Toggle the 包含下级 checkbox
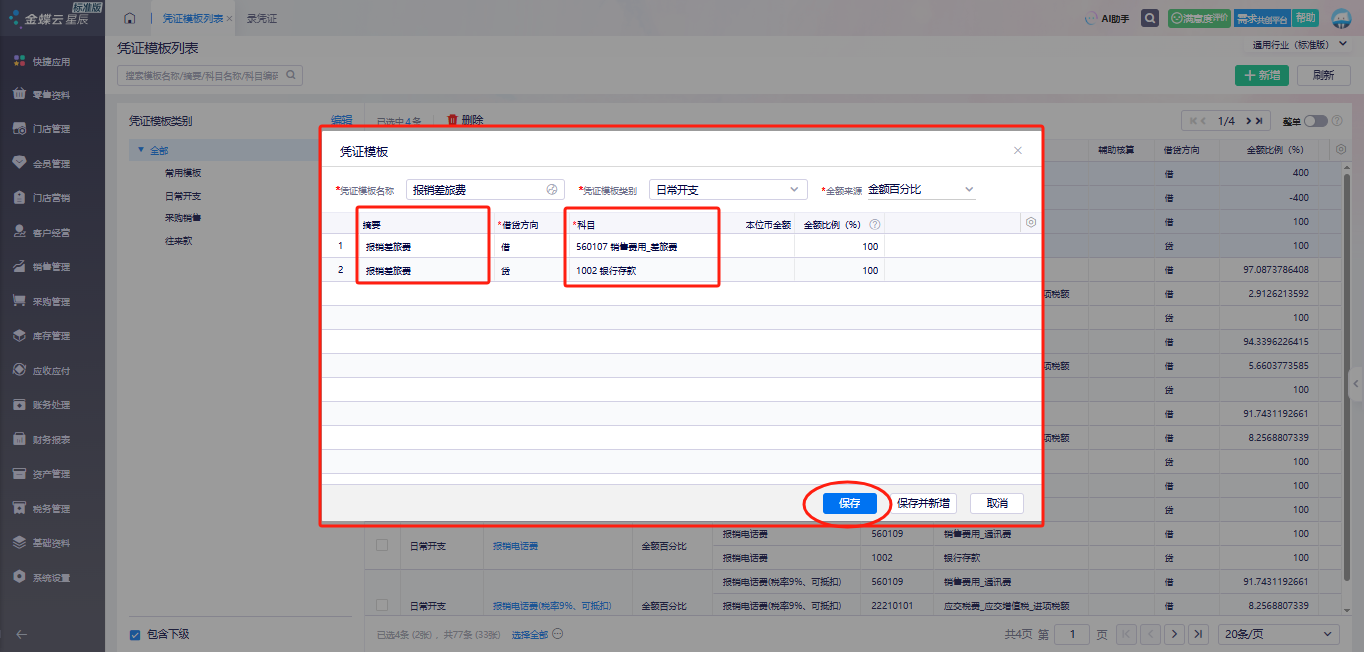Image resolution: width=1364 pixels, height=652 pixels. click(135, 634)
